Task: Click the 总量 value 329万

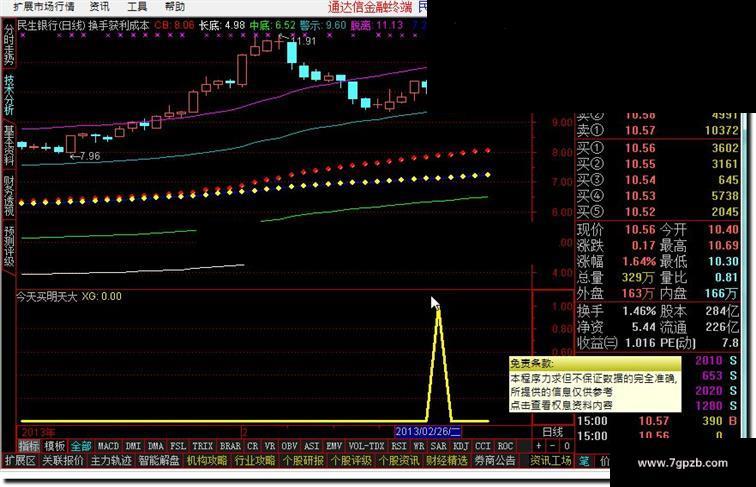Action: point(638,278)
